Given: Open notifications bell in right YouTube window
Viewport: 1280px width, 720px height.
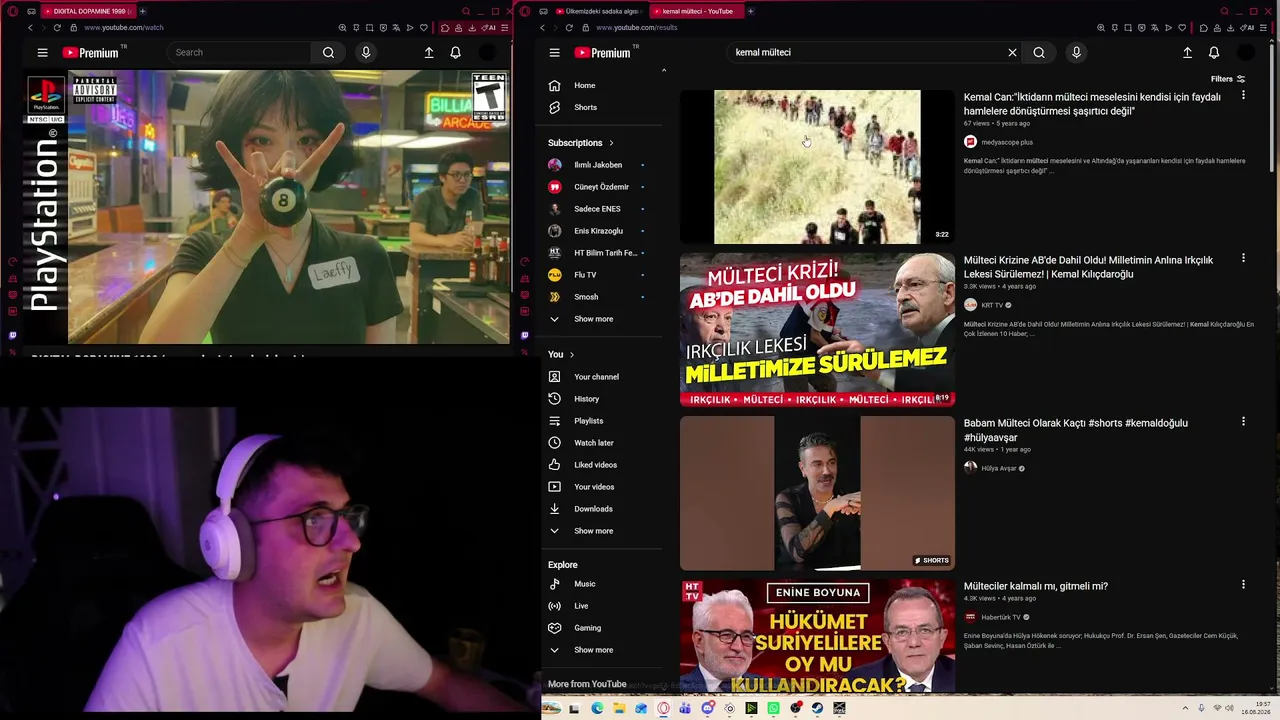Looking at the screenshot, I should (1214, 53).
